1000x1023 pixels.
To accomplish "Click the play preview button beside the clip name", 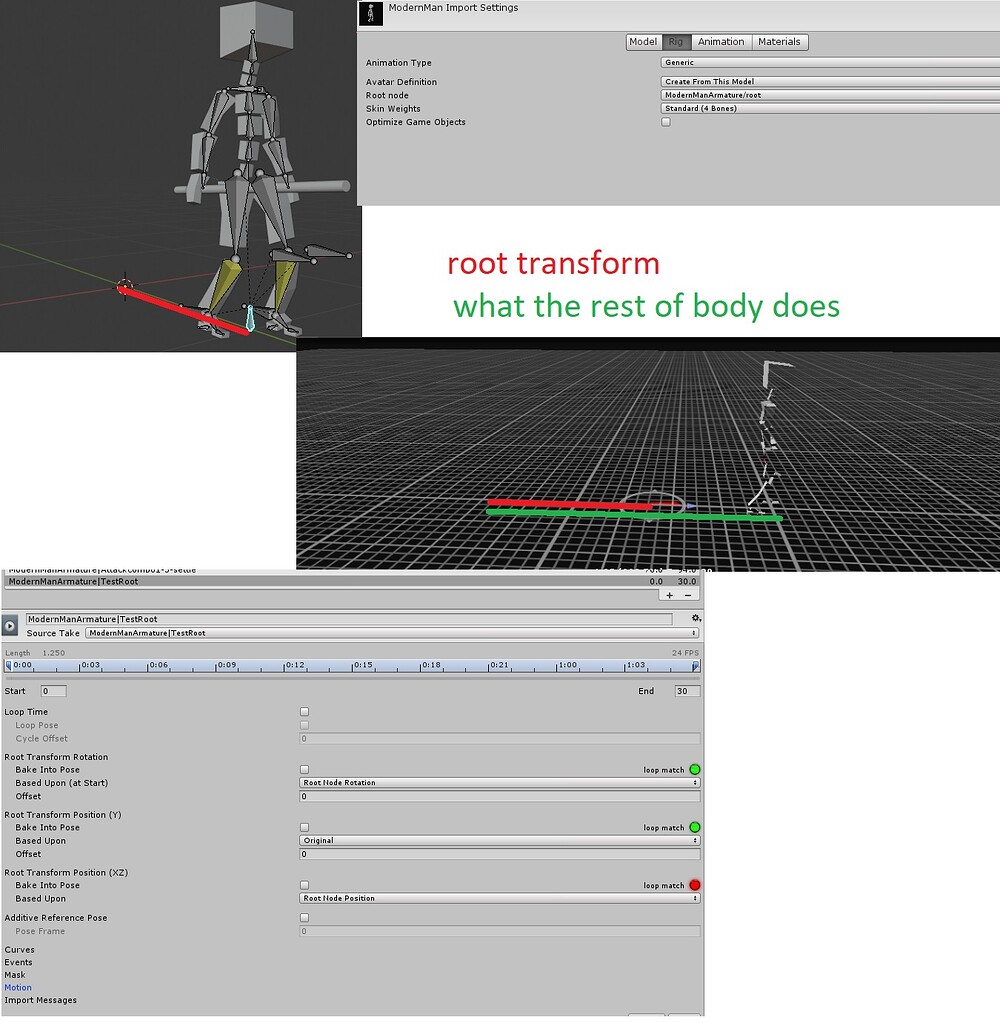I will 10,624.
